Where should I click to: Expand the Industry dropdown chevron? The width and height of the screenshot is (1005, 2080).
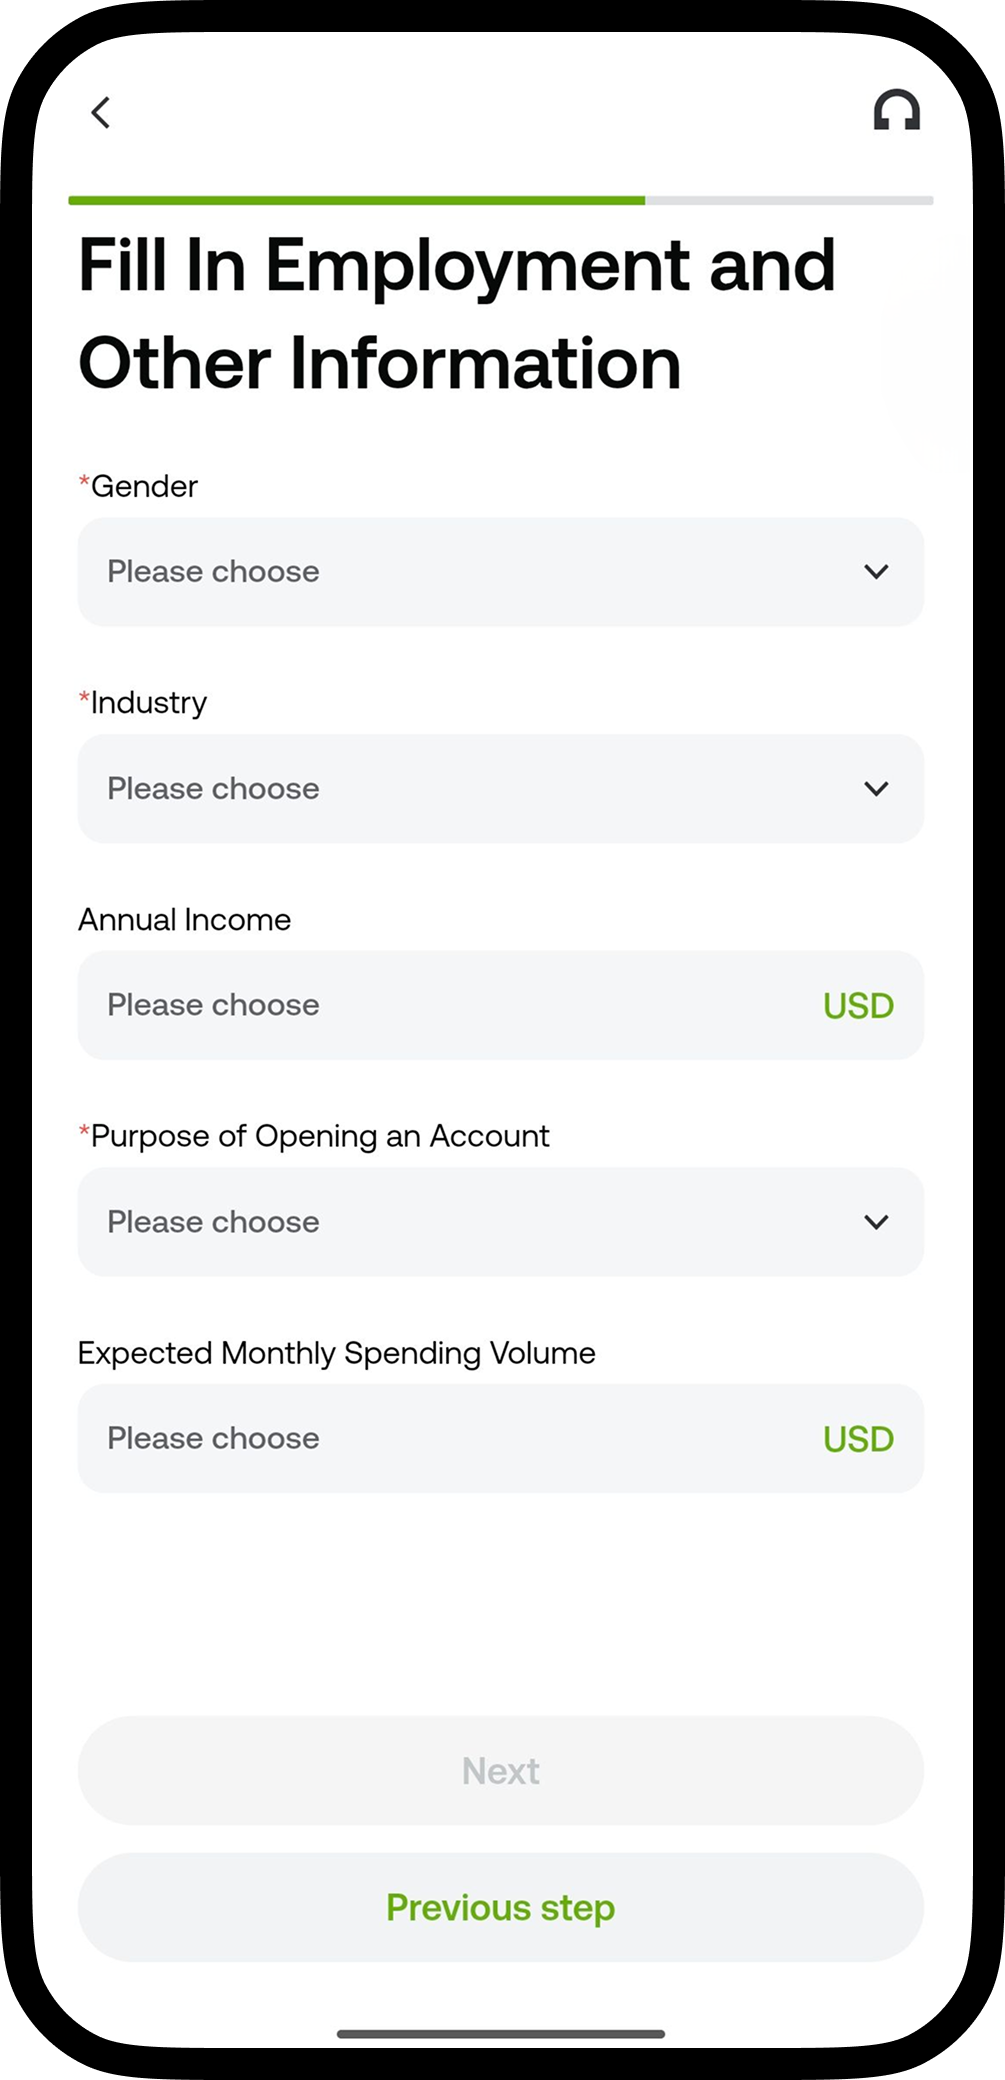click(x=876, y=789)
